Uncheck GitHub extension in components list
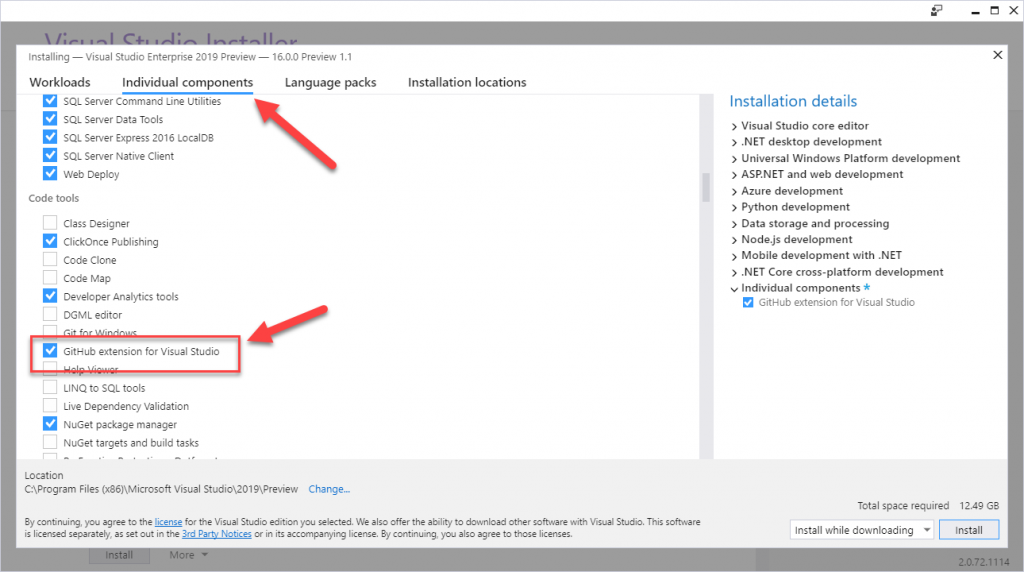Viewport: 1024px width, 572px height. pos(50,351)
